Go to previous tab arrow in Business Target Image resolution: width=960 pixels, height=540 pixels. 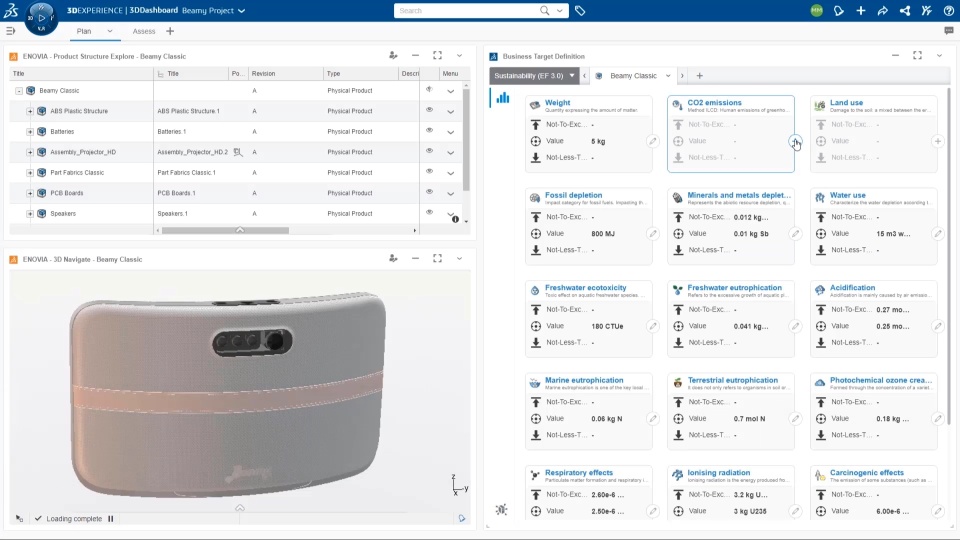pos(584,76)
